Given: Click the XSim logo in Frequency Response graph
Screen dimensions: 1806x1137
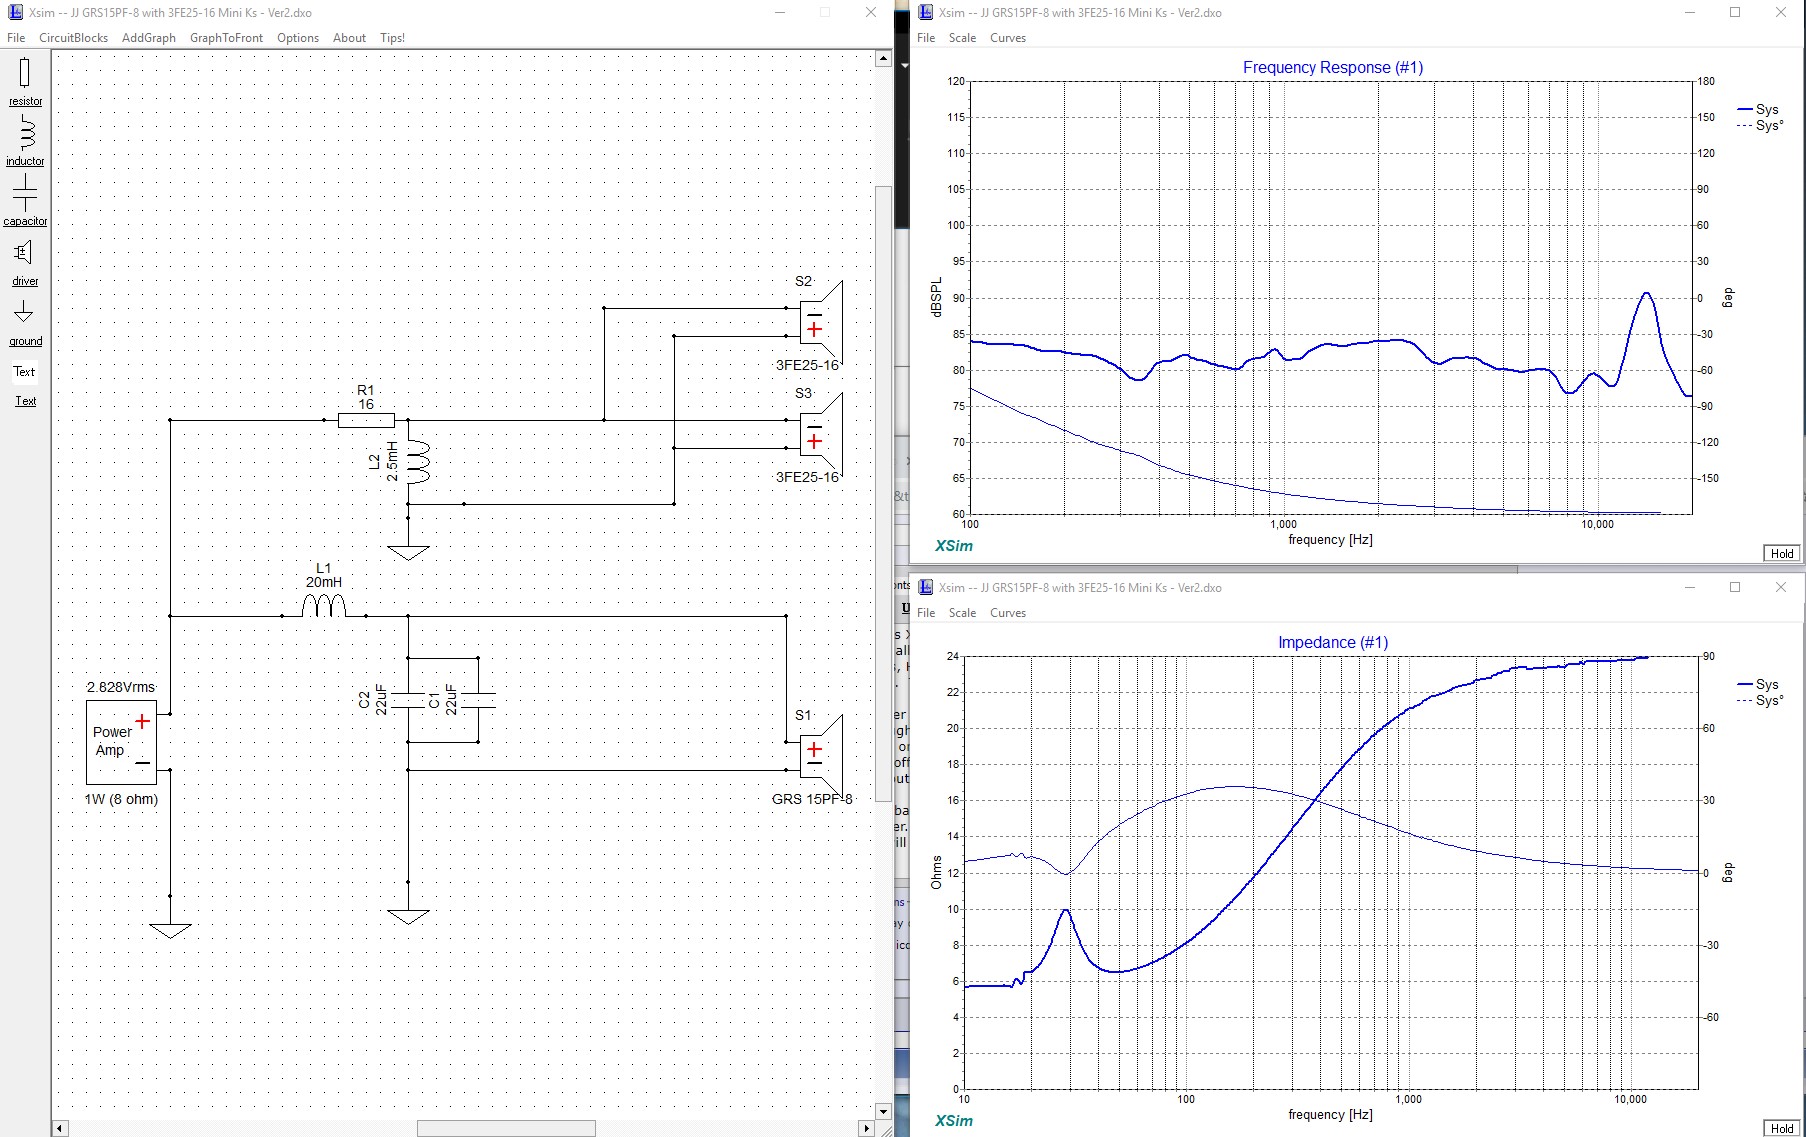Looking at the screenshot, I should 954,546.
